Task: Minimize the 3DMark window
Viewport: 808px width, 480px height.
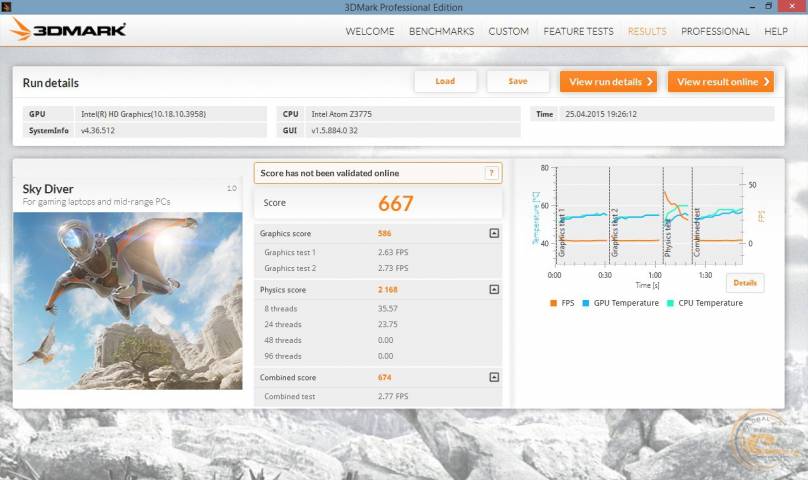Action: [x=752, y=7]
